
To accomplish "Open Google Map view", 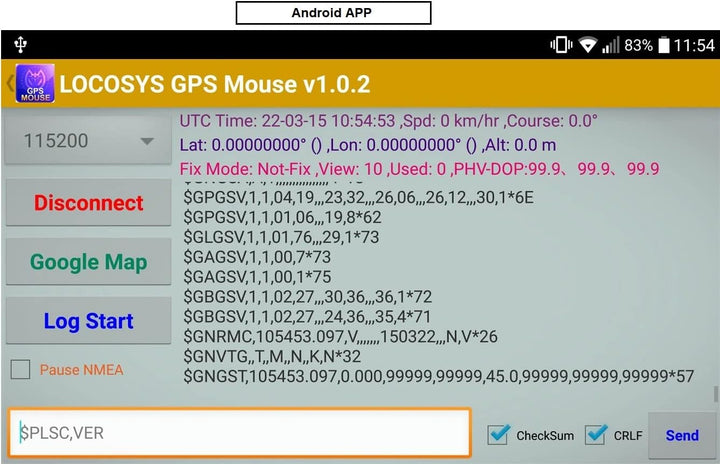I will (89, 262).
